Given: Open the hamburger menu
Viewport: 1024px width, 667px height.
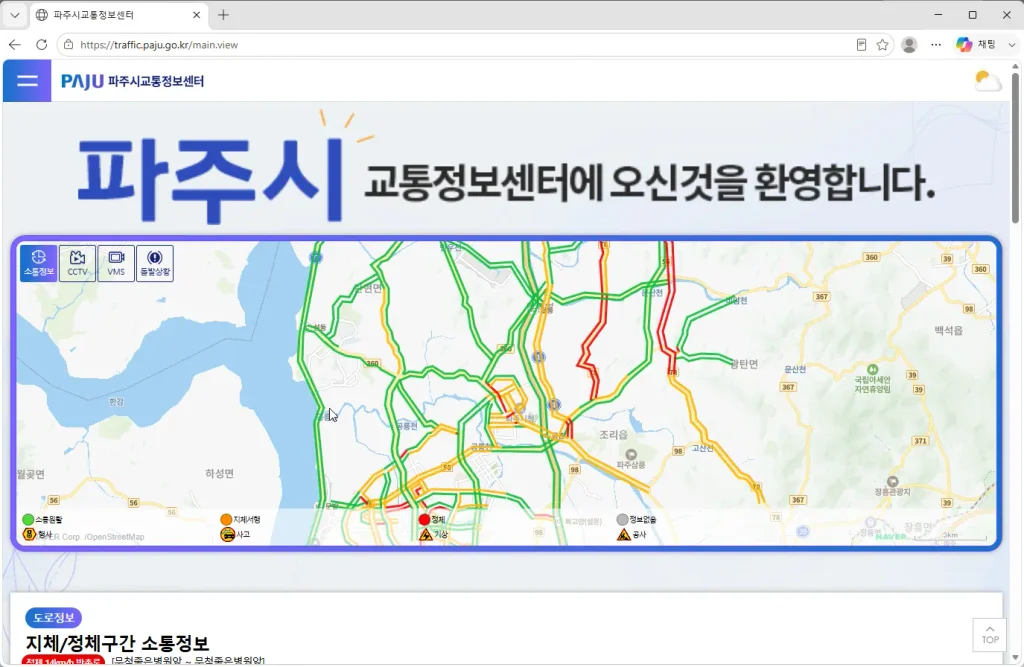Looking at the screenshot, I should tap(27, 81).
